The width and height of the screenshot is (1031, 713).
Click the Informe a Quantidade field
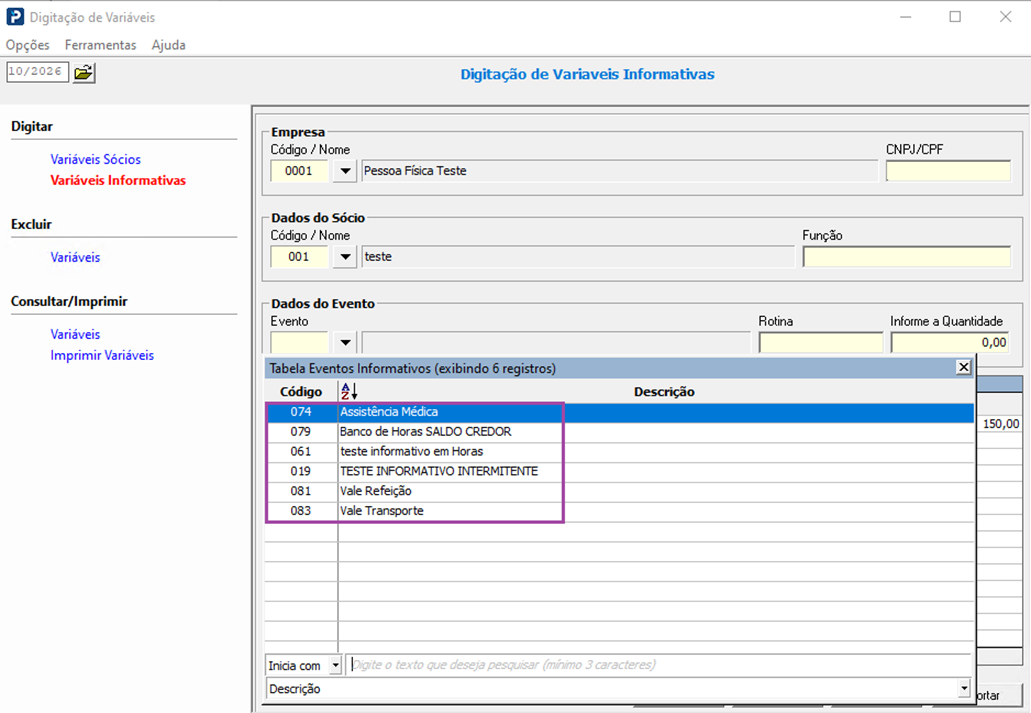tap(951, 342)
